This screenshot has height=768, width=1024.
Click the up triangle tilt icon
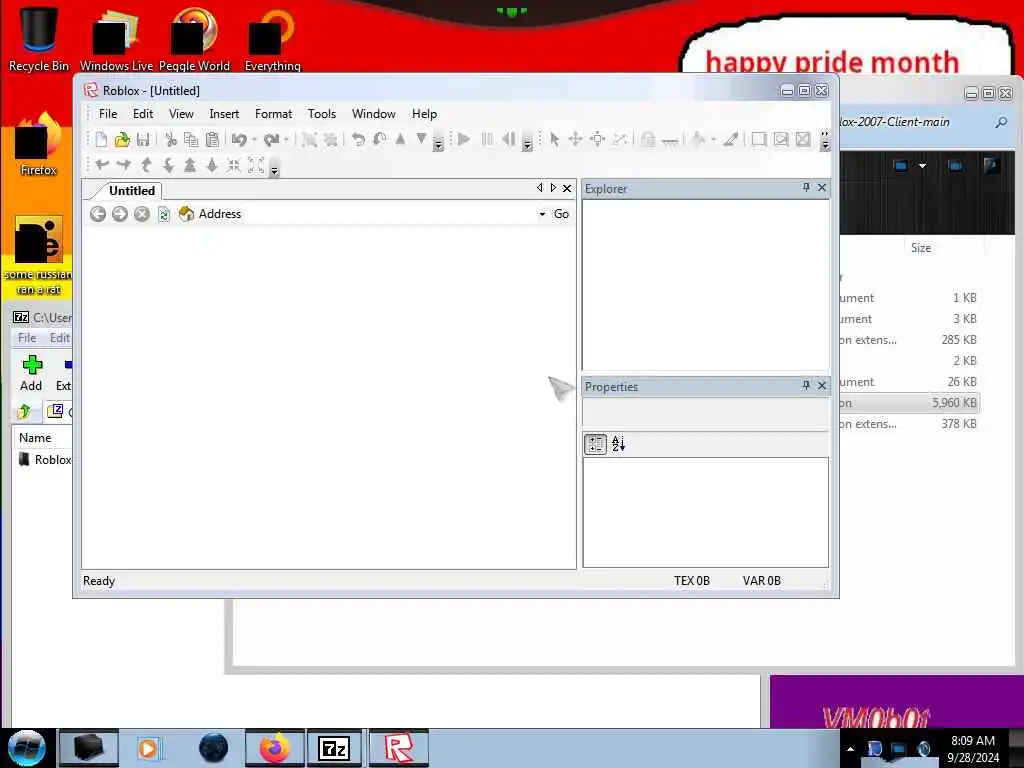point(400,139)
